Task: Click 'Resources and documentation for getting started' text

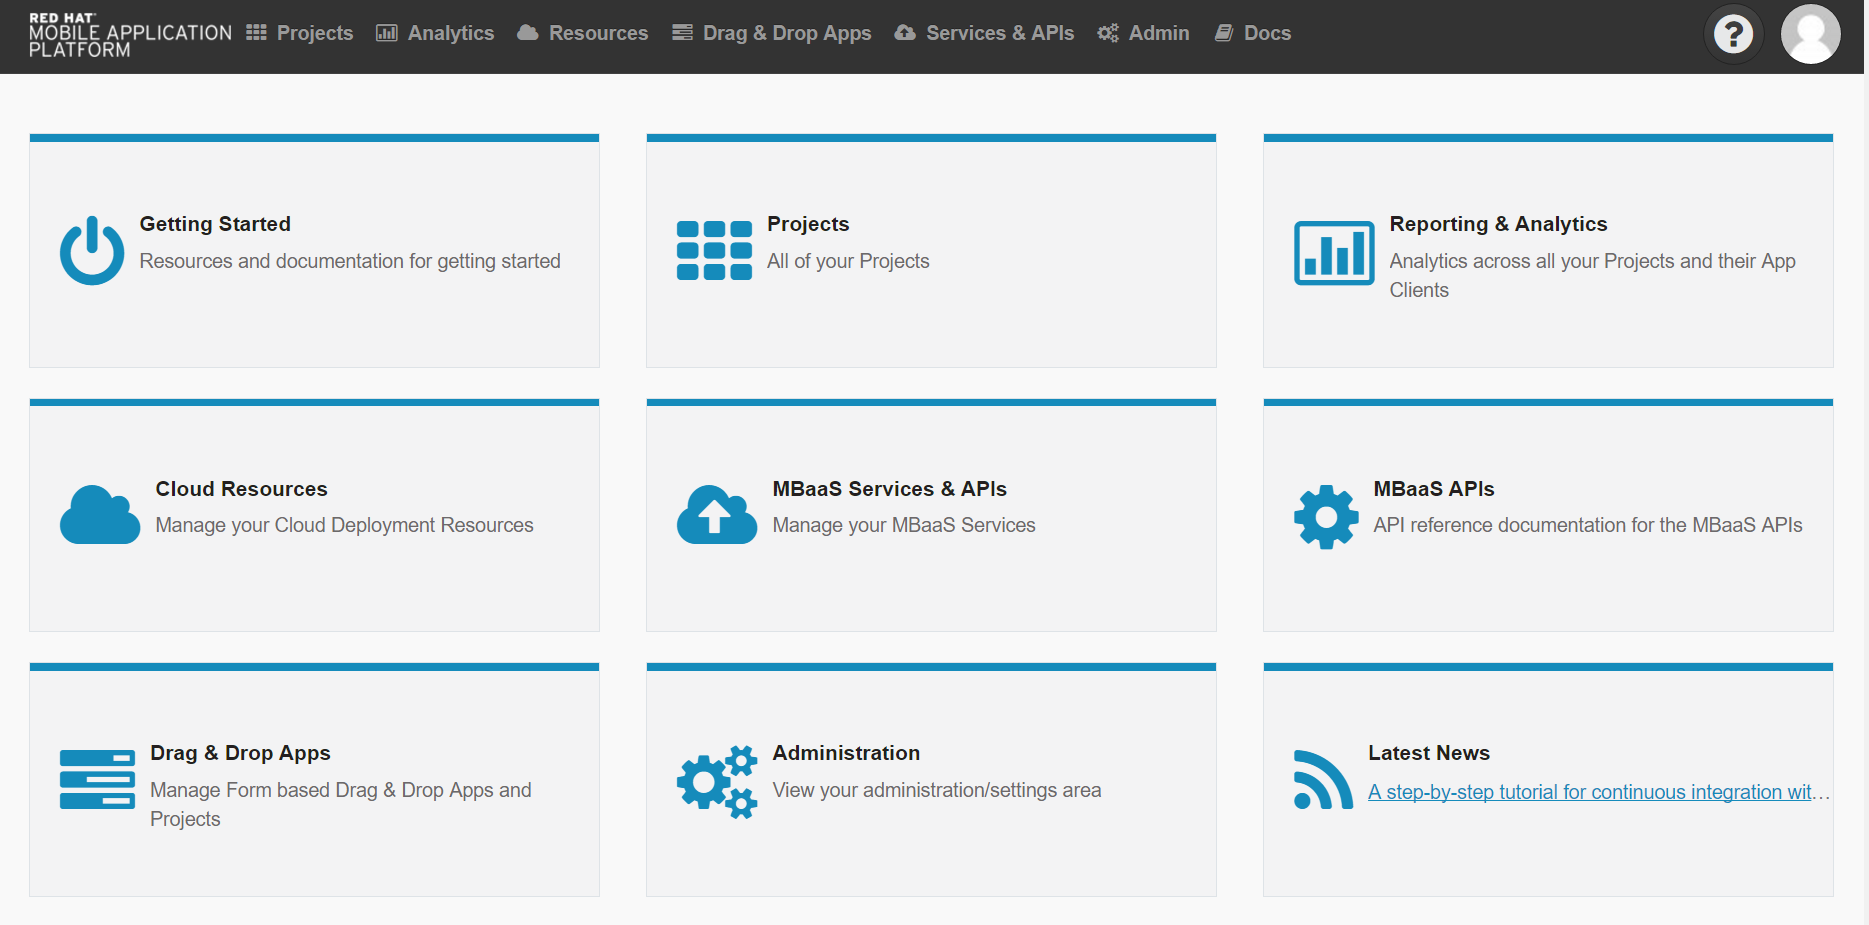Action: click(x=350, y=261)
